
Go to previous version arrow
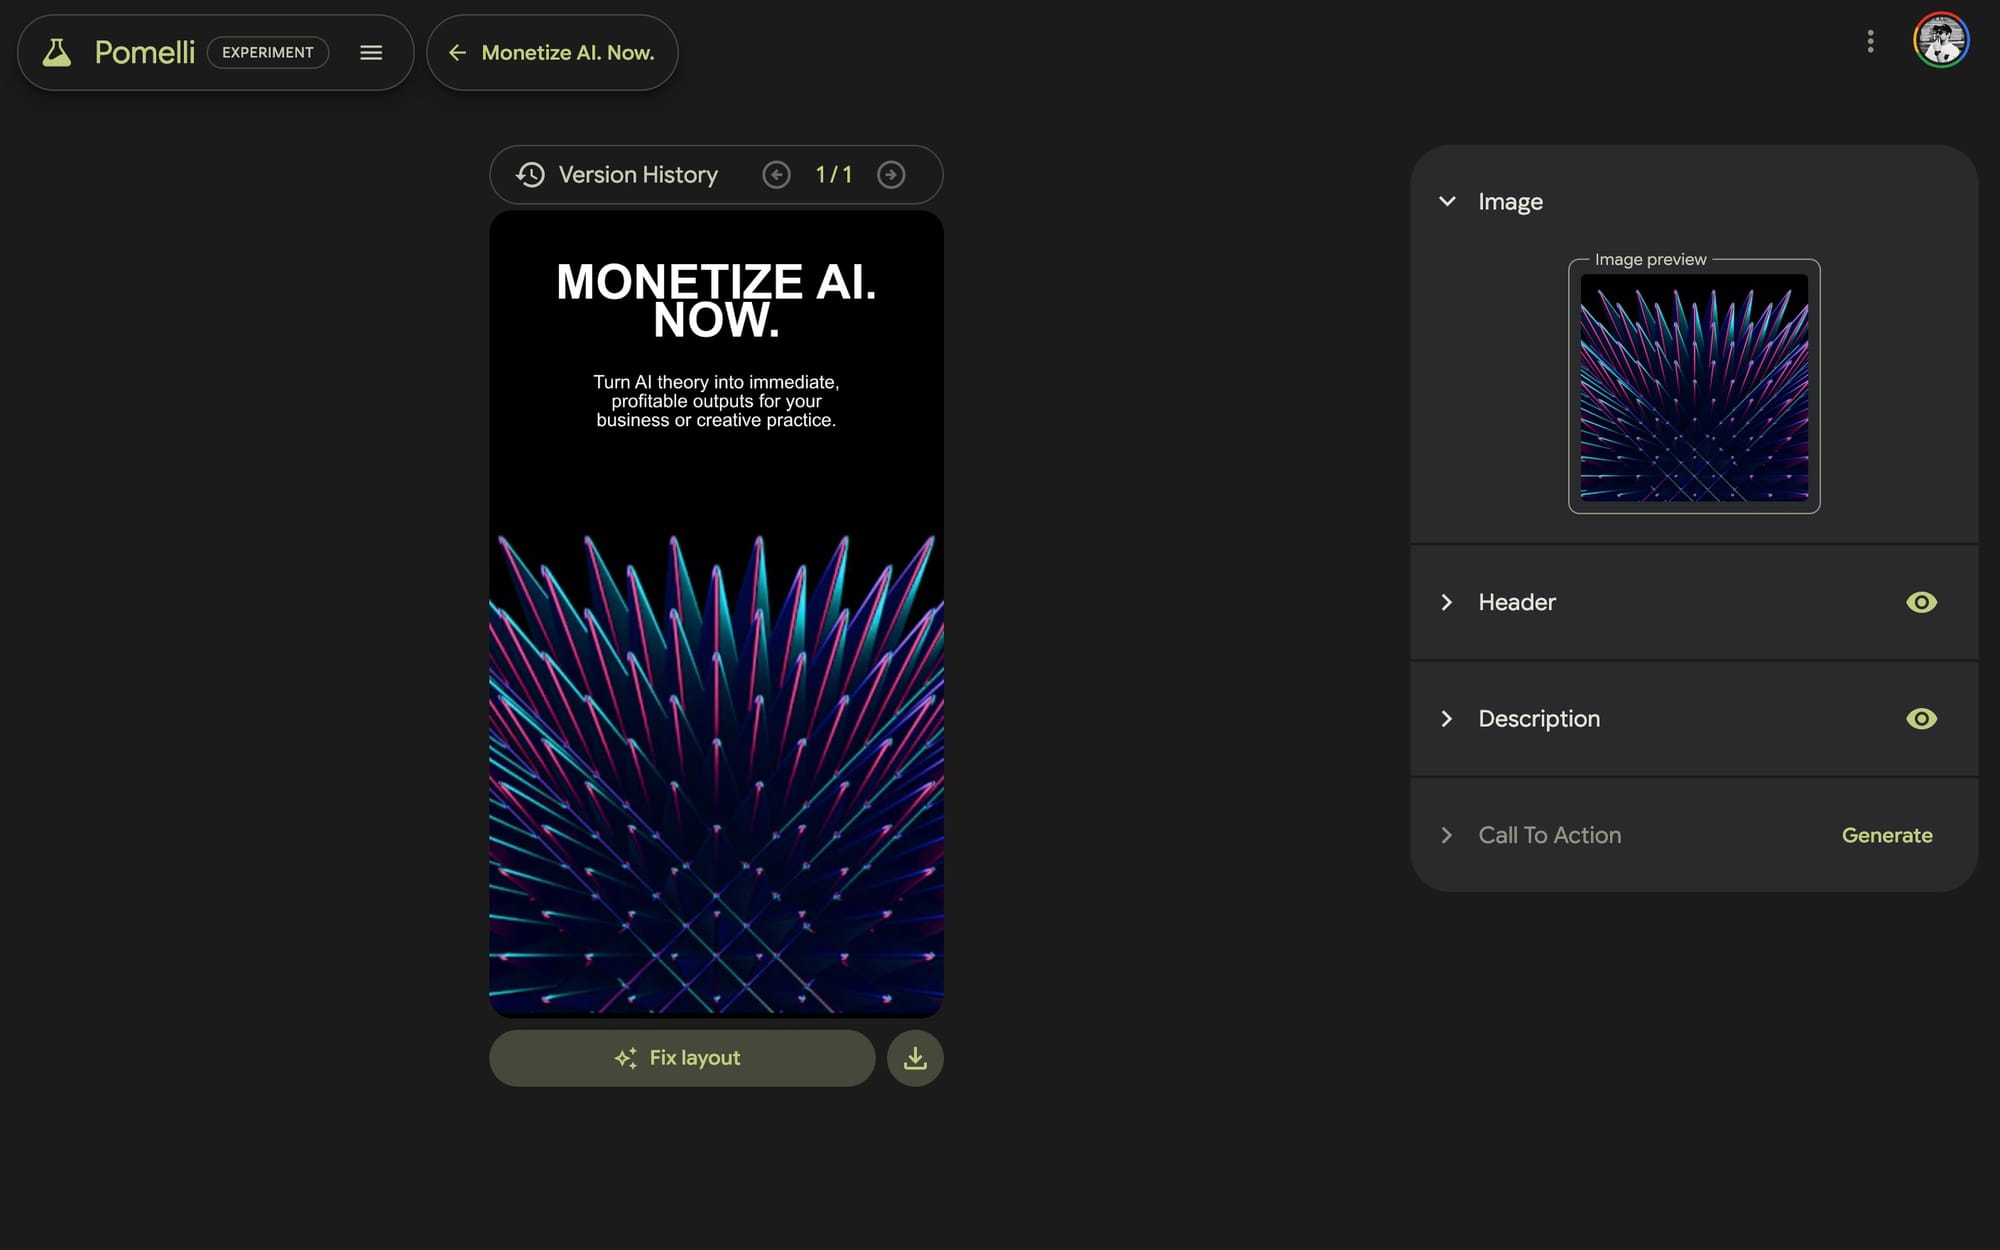pos(776,175)
